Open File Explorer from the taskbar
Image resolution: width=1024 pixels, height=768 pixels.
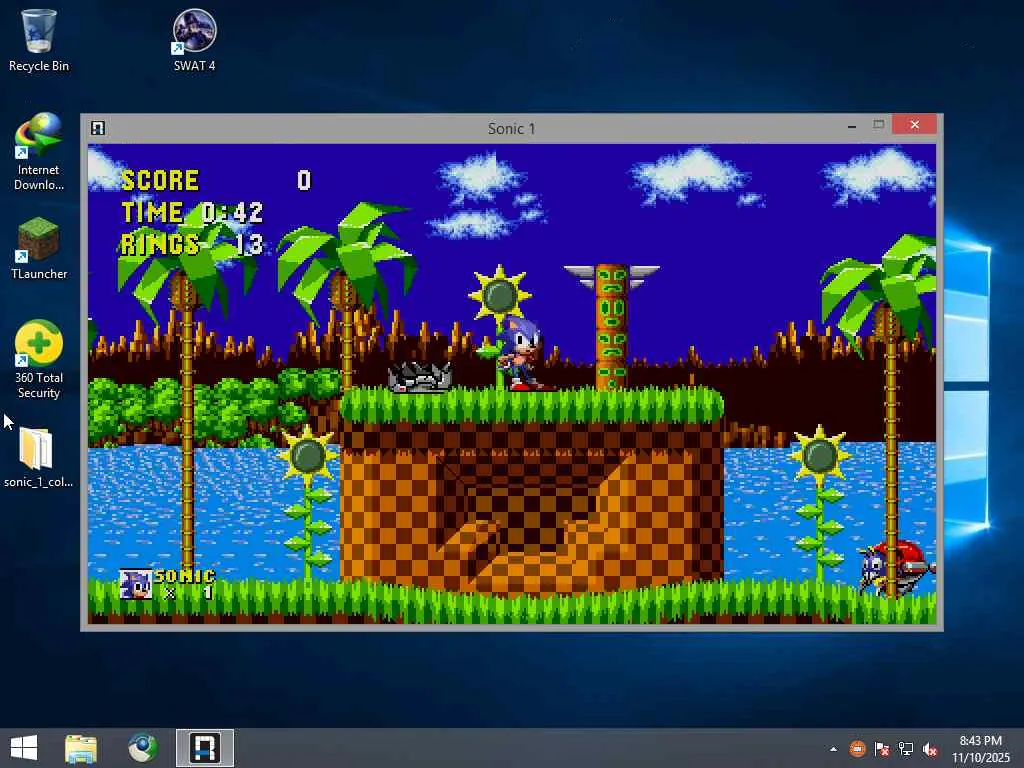(x=81, y=748)
